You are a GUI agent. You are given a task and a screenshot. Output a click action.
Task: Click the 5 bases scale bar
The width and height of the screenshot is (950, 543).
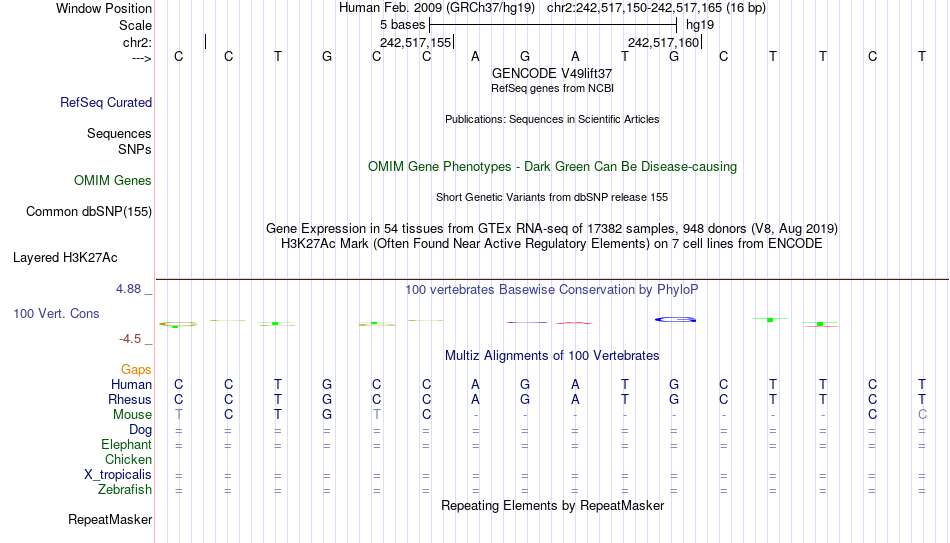(x=553, y=25)
